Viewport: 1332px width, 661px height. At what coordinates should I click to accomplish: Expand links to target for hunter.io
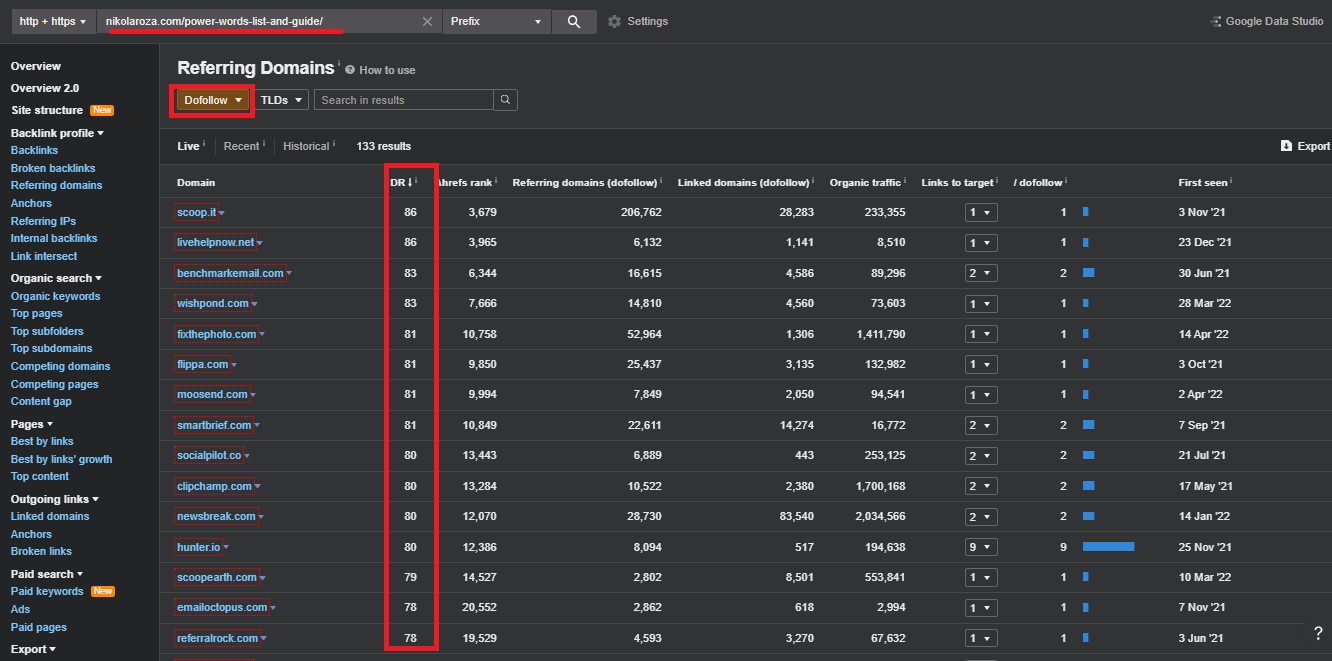tap(980, 547)
